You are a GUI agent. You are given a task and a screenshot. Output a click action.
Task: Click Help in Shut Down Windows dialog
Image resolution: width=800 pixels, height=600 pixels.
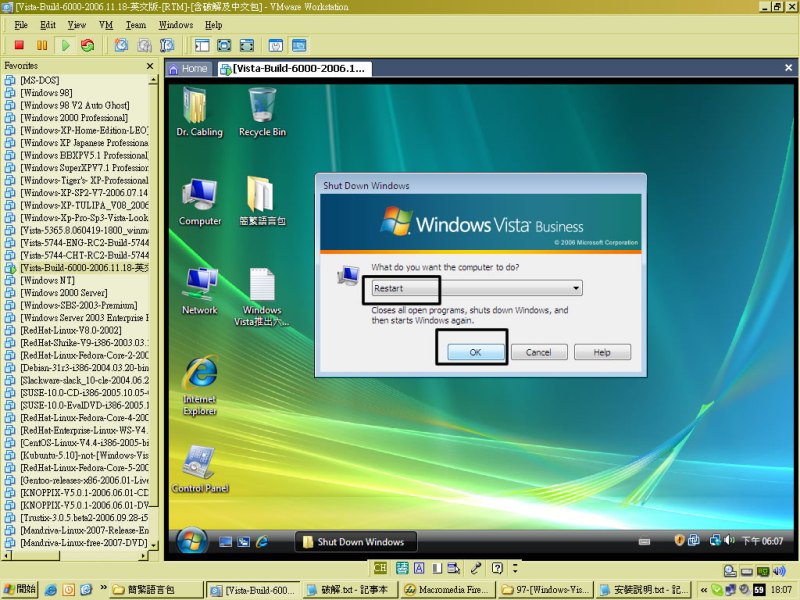click(602, 352)
